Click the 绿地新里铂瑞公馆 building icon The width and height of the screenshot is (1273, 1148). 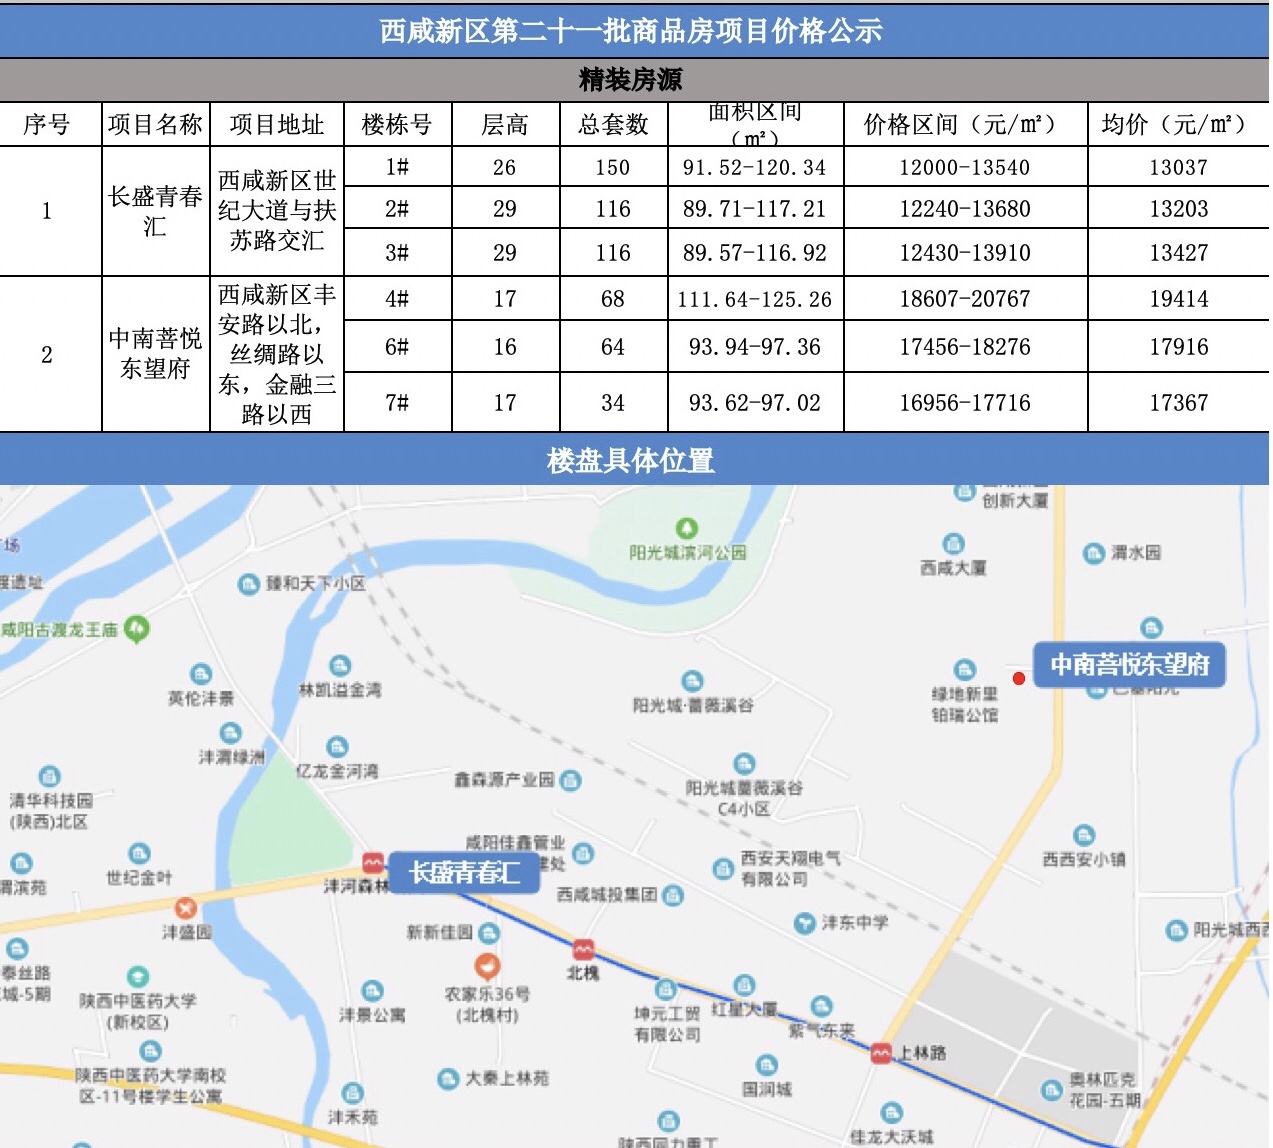[x=964, y=670]
